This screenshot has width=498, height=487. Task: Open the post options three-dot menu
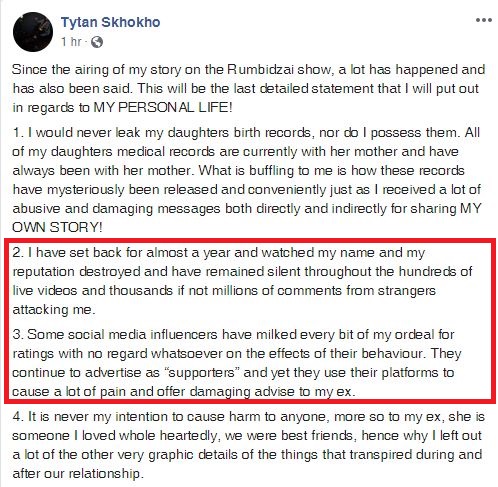coord(484,20)
